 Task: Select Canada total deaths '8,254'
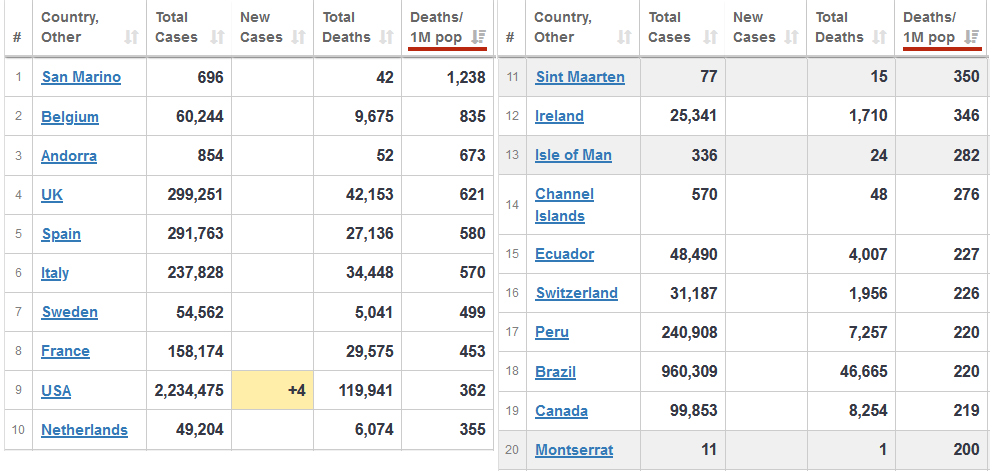point(868,411)
